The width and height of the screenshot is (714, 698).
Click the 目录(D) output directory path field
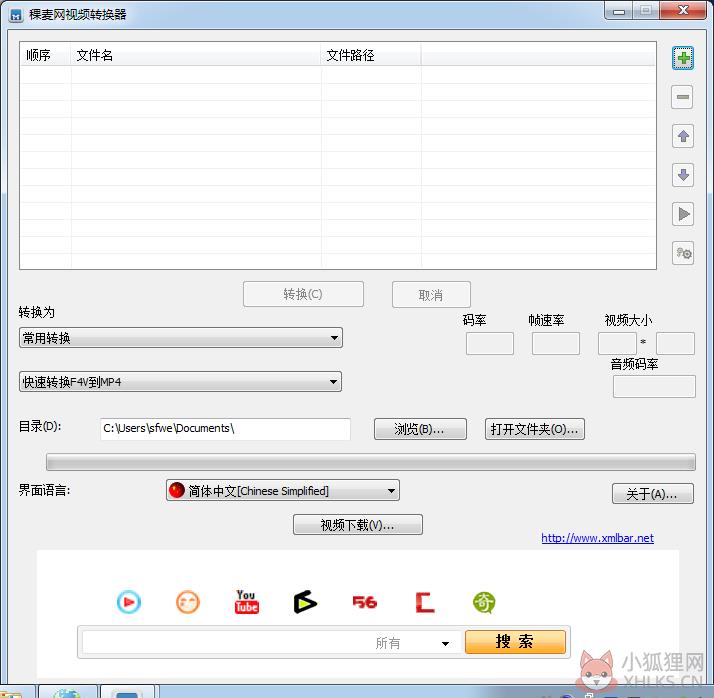[225, 429]
